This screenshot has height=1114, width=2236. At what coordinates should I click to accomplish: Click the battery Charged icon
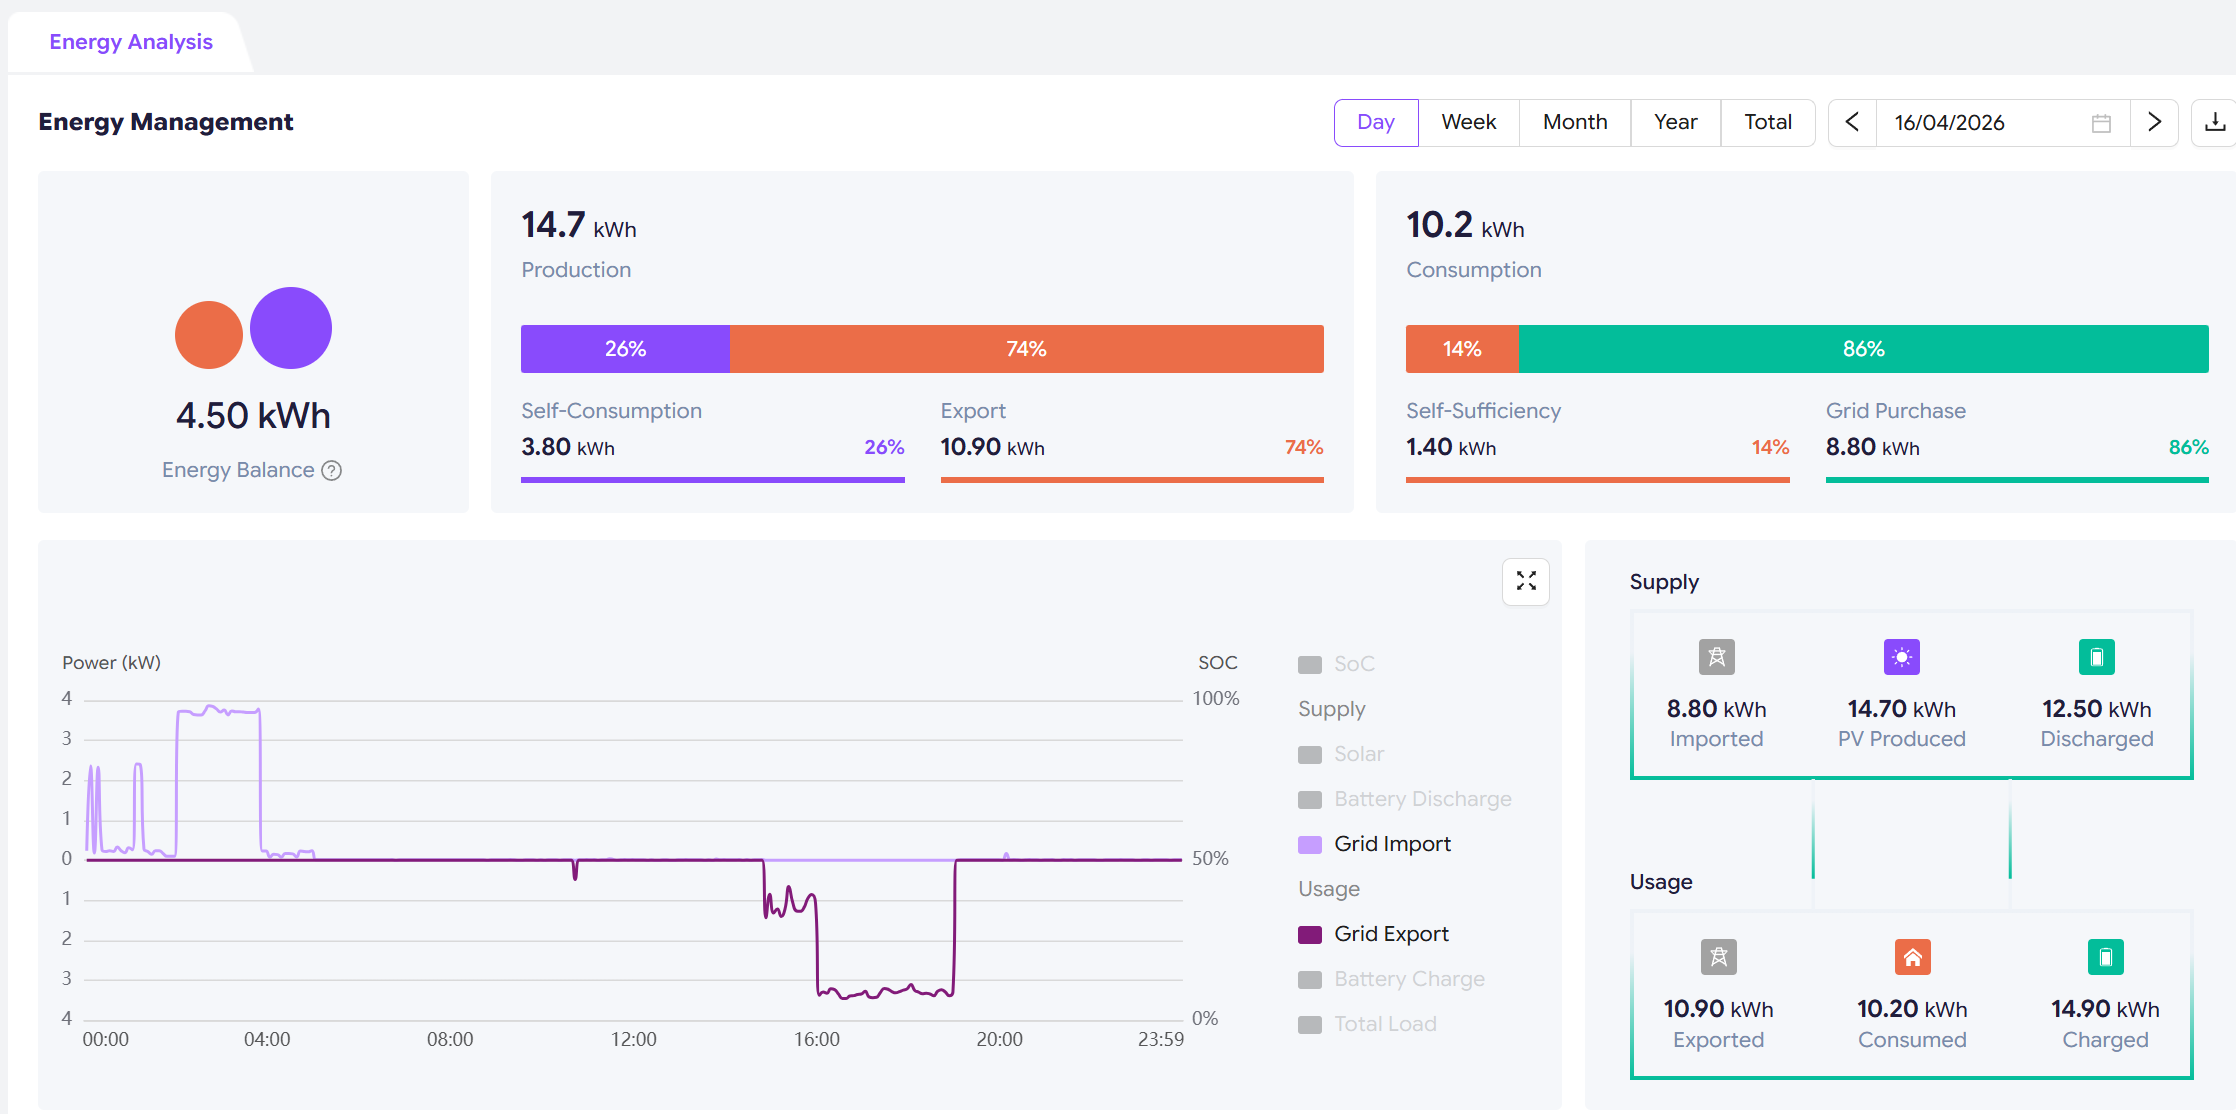(x=2105, y=957)
